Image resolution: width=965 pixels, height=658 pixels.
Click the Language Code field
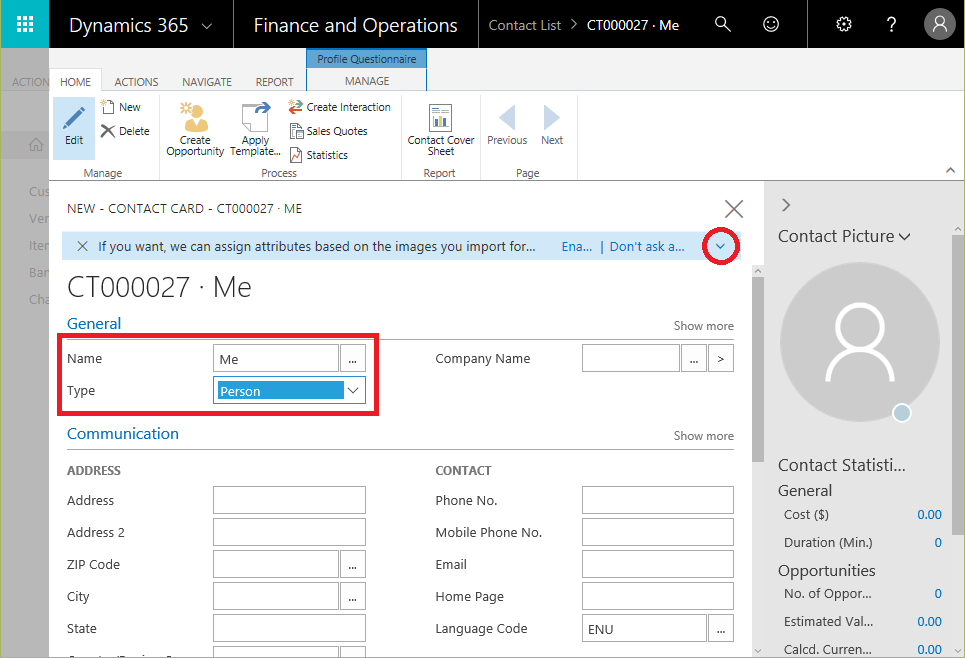(644, 628)
